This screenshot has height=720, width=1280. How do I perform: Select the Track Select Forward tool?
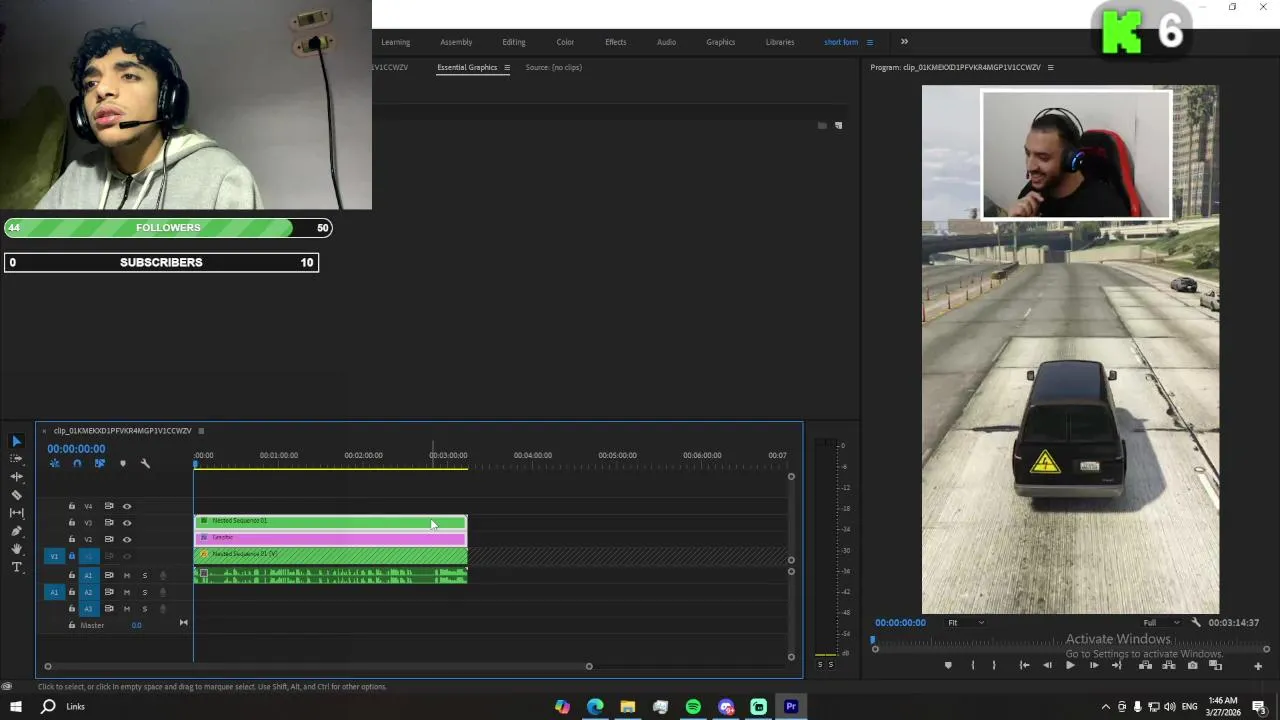pyautogui.click(x=16, y=459)
